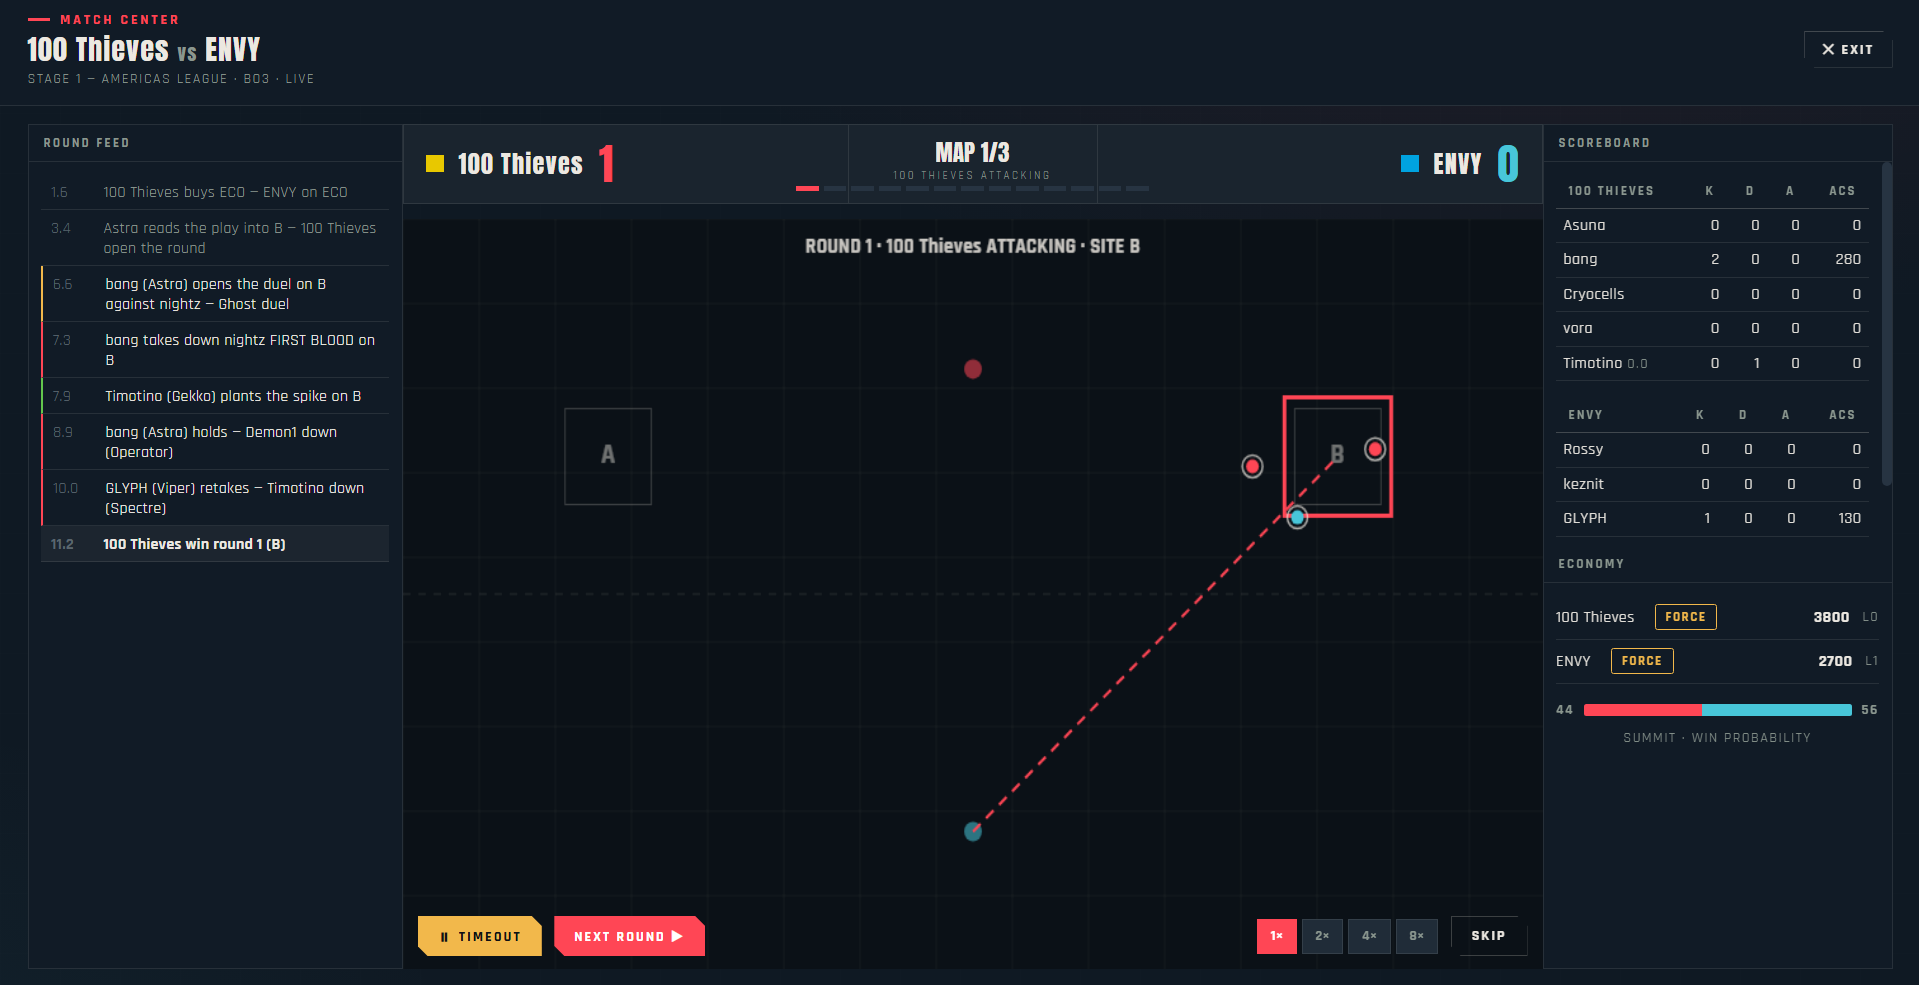Select GLYPH in the scoreboard
Screen dimensions: 1919x985
pos(1713,518)
